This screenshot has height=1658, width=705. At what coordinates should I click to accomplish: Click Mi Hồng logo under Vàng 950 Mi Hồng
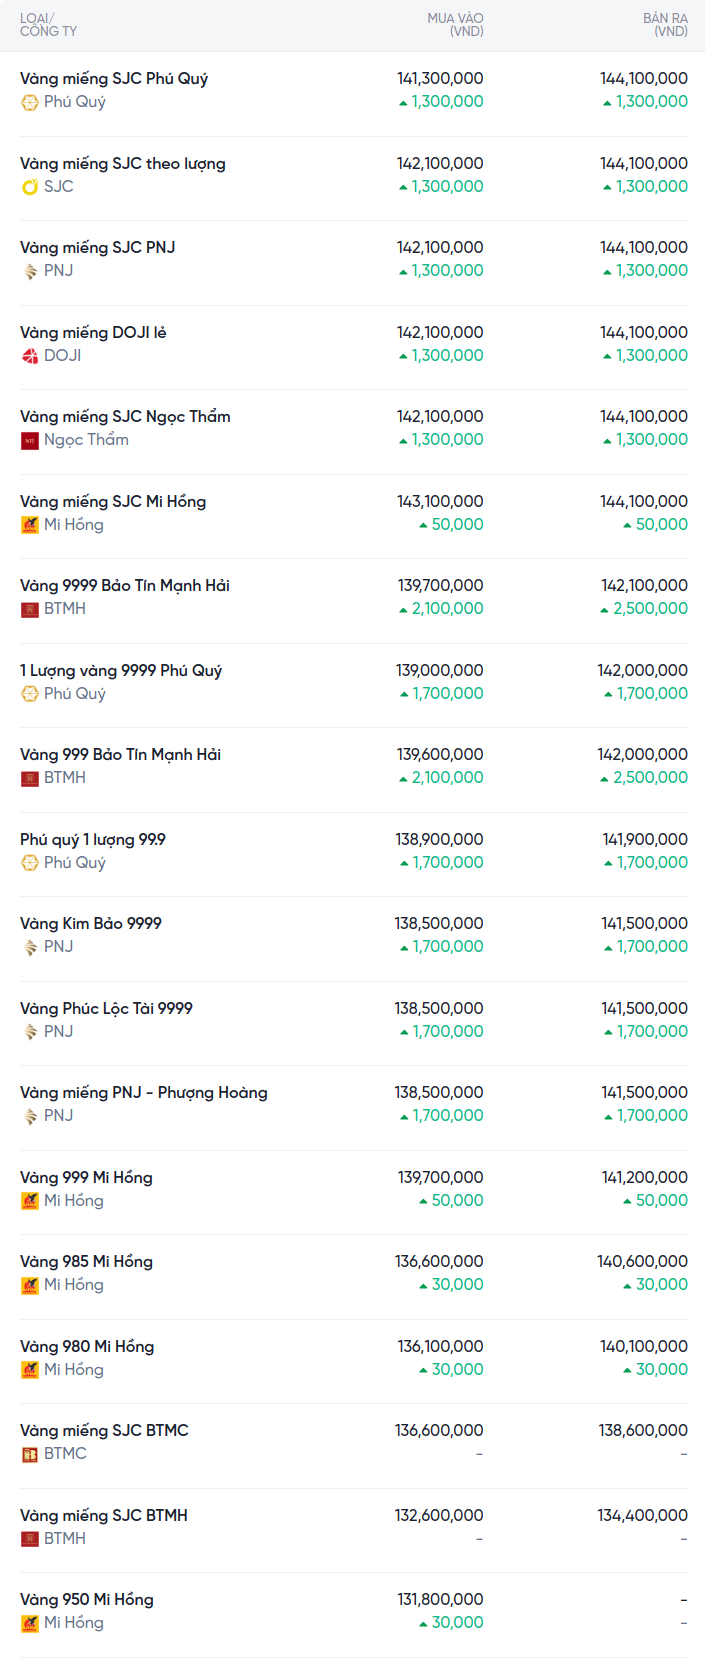[x=30, y=1623]
